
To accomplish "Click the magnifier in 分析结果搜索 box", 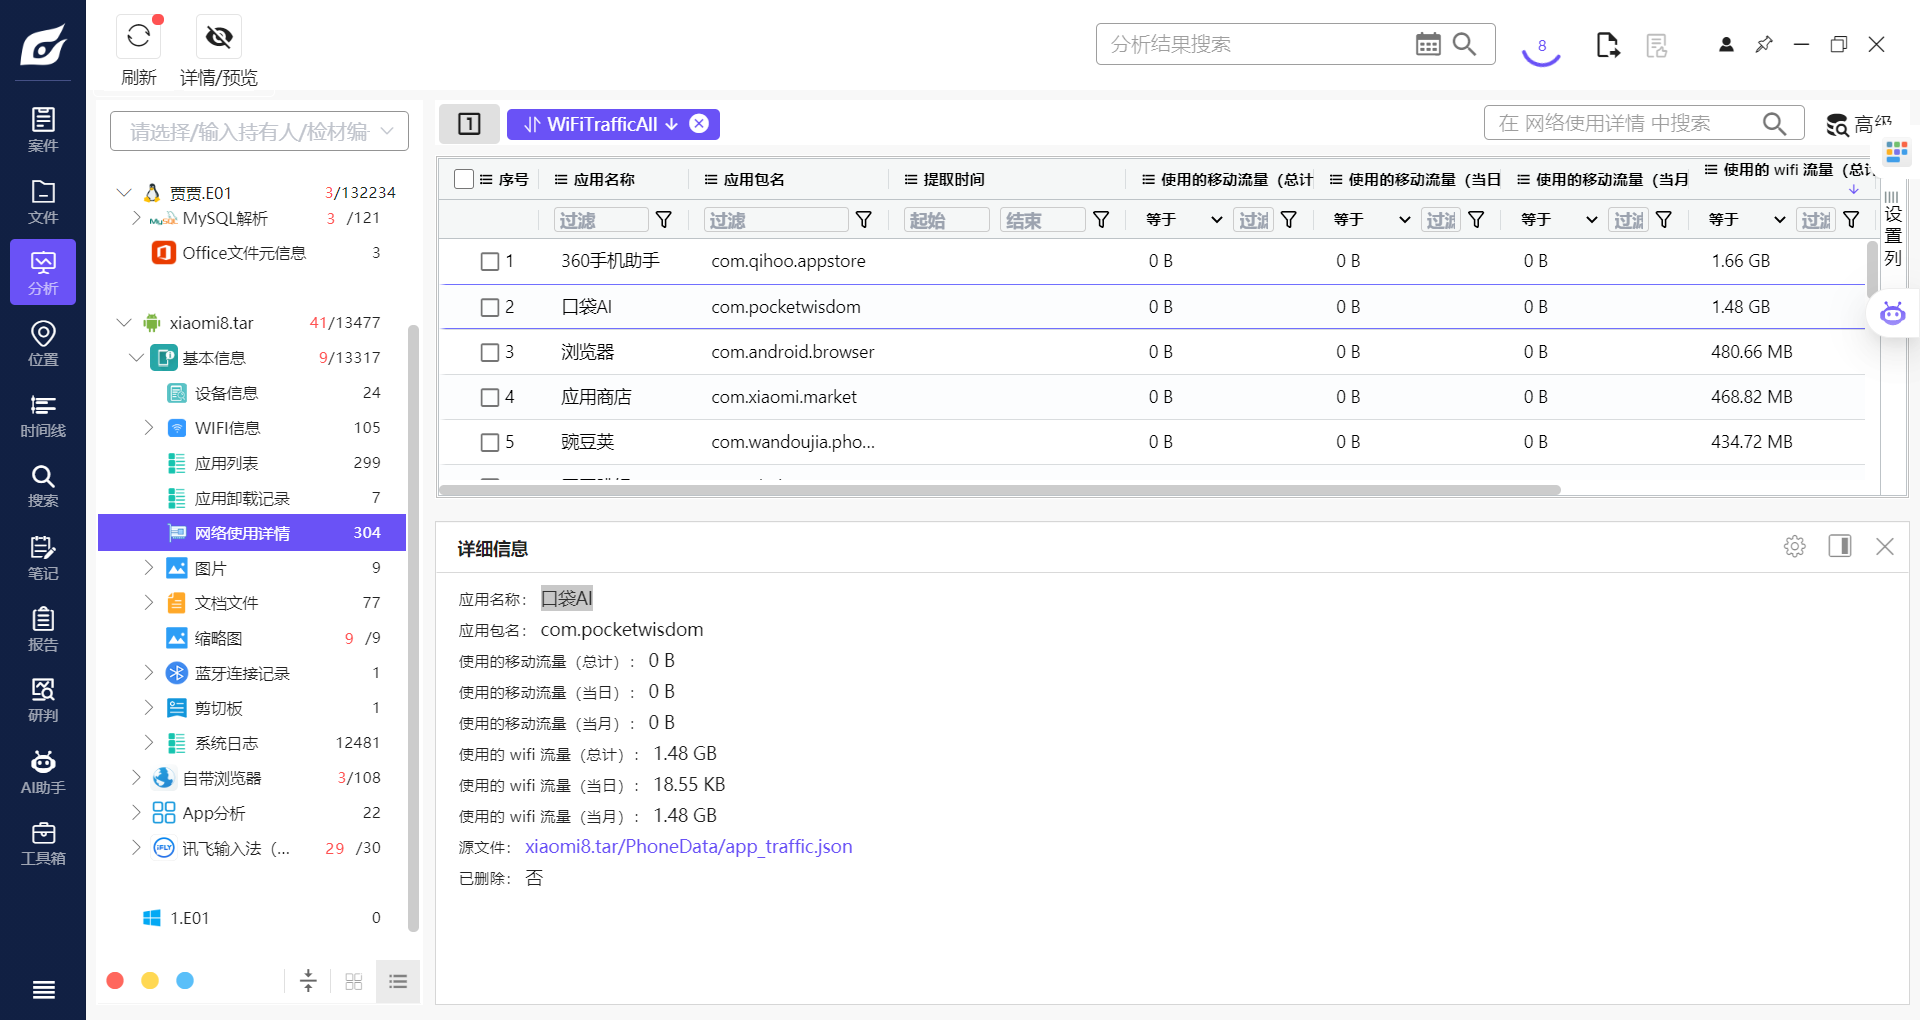I will pos(1465,44).
